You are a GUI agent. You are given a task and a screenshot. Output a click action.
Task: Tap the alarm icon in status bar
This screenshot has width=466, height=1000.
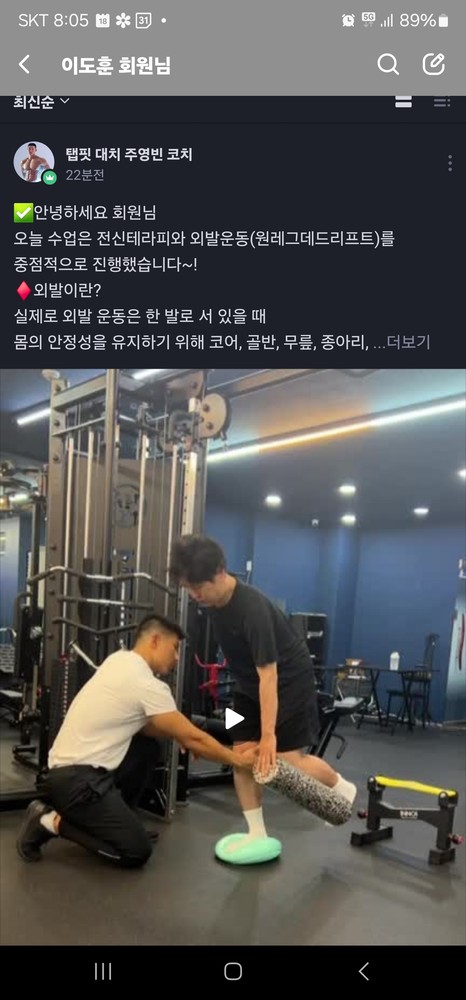point(348,20)
